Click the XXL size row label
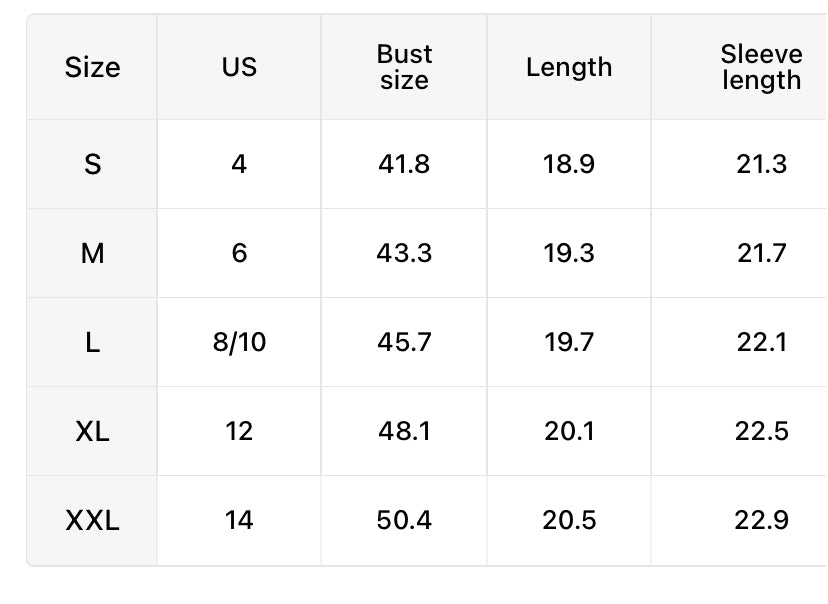This screenshot has height=604, width=828. pos(92,520)
